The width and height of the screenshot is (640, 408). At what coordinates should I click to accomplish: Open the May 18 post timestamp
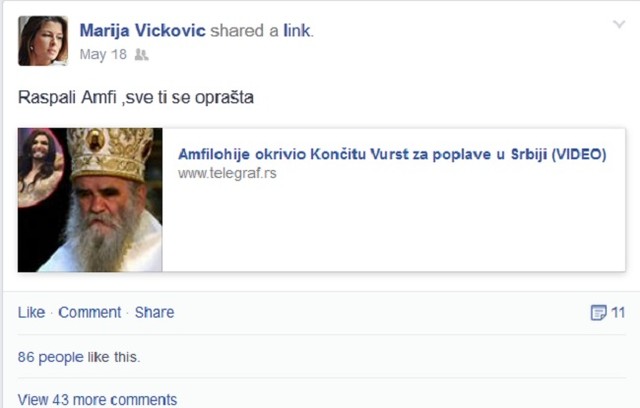(x=103, y=54)
